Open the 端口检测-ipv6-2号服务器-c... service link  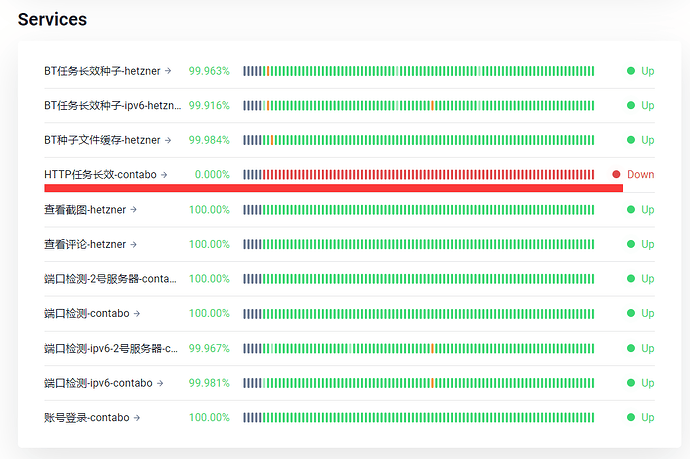click(x=110, y=348)
